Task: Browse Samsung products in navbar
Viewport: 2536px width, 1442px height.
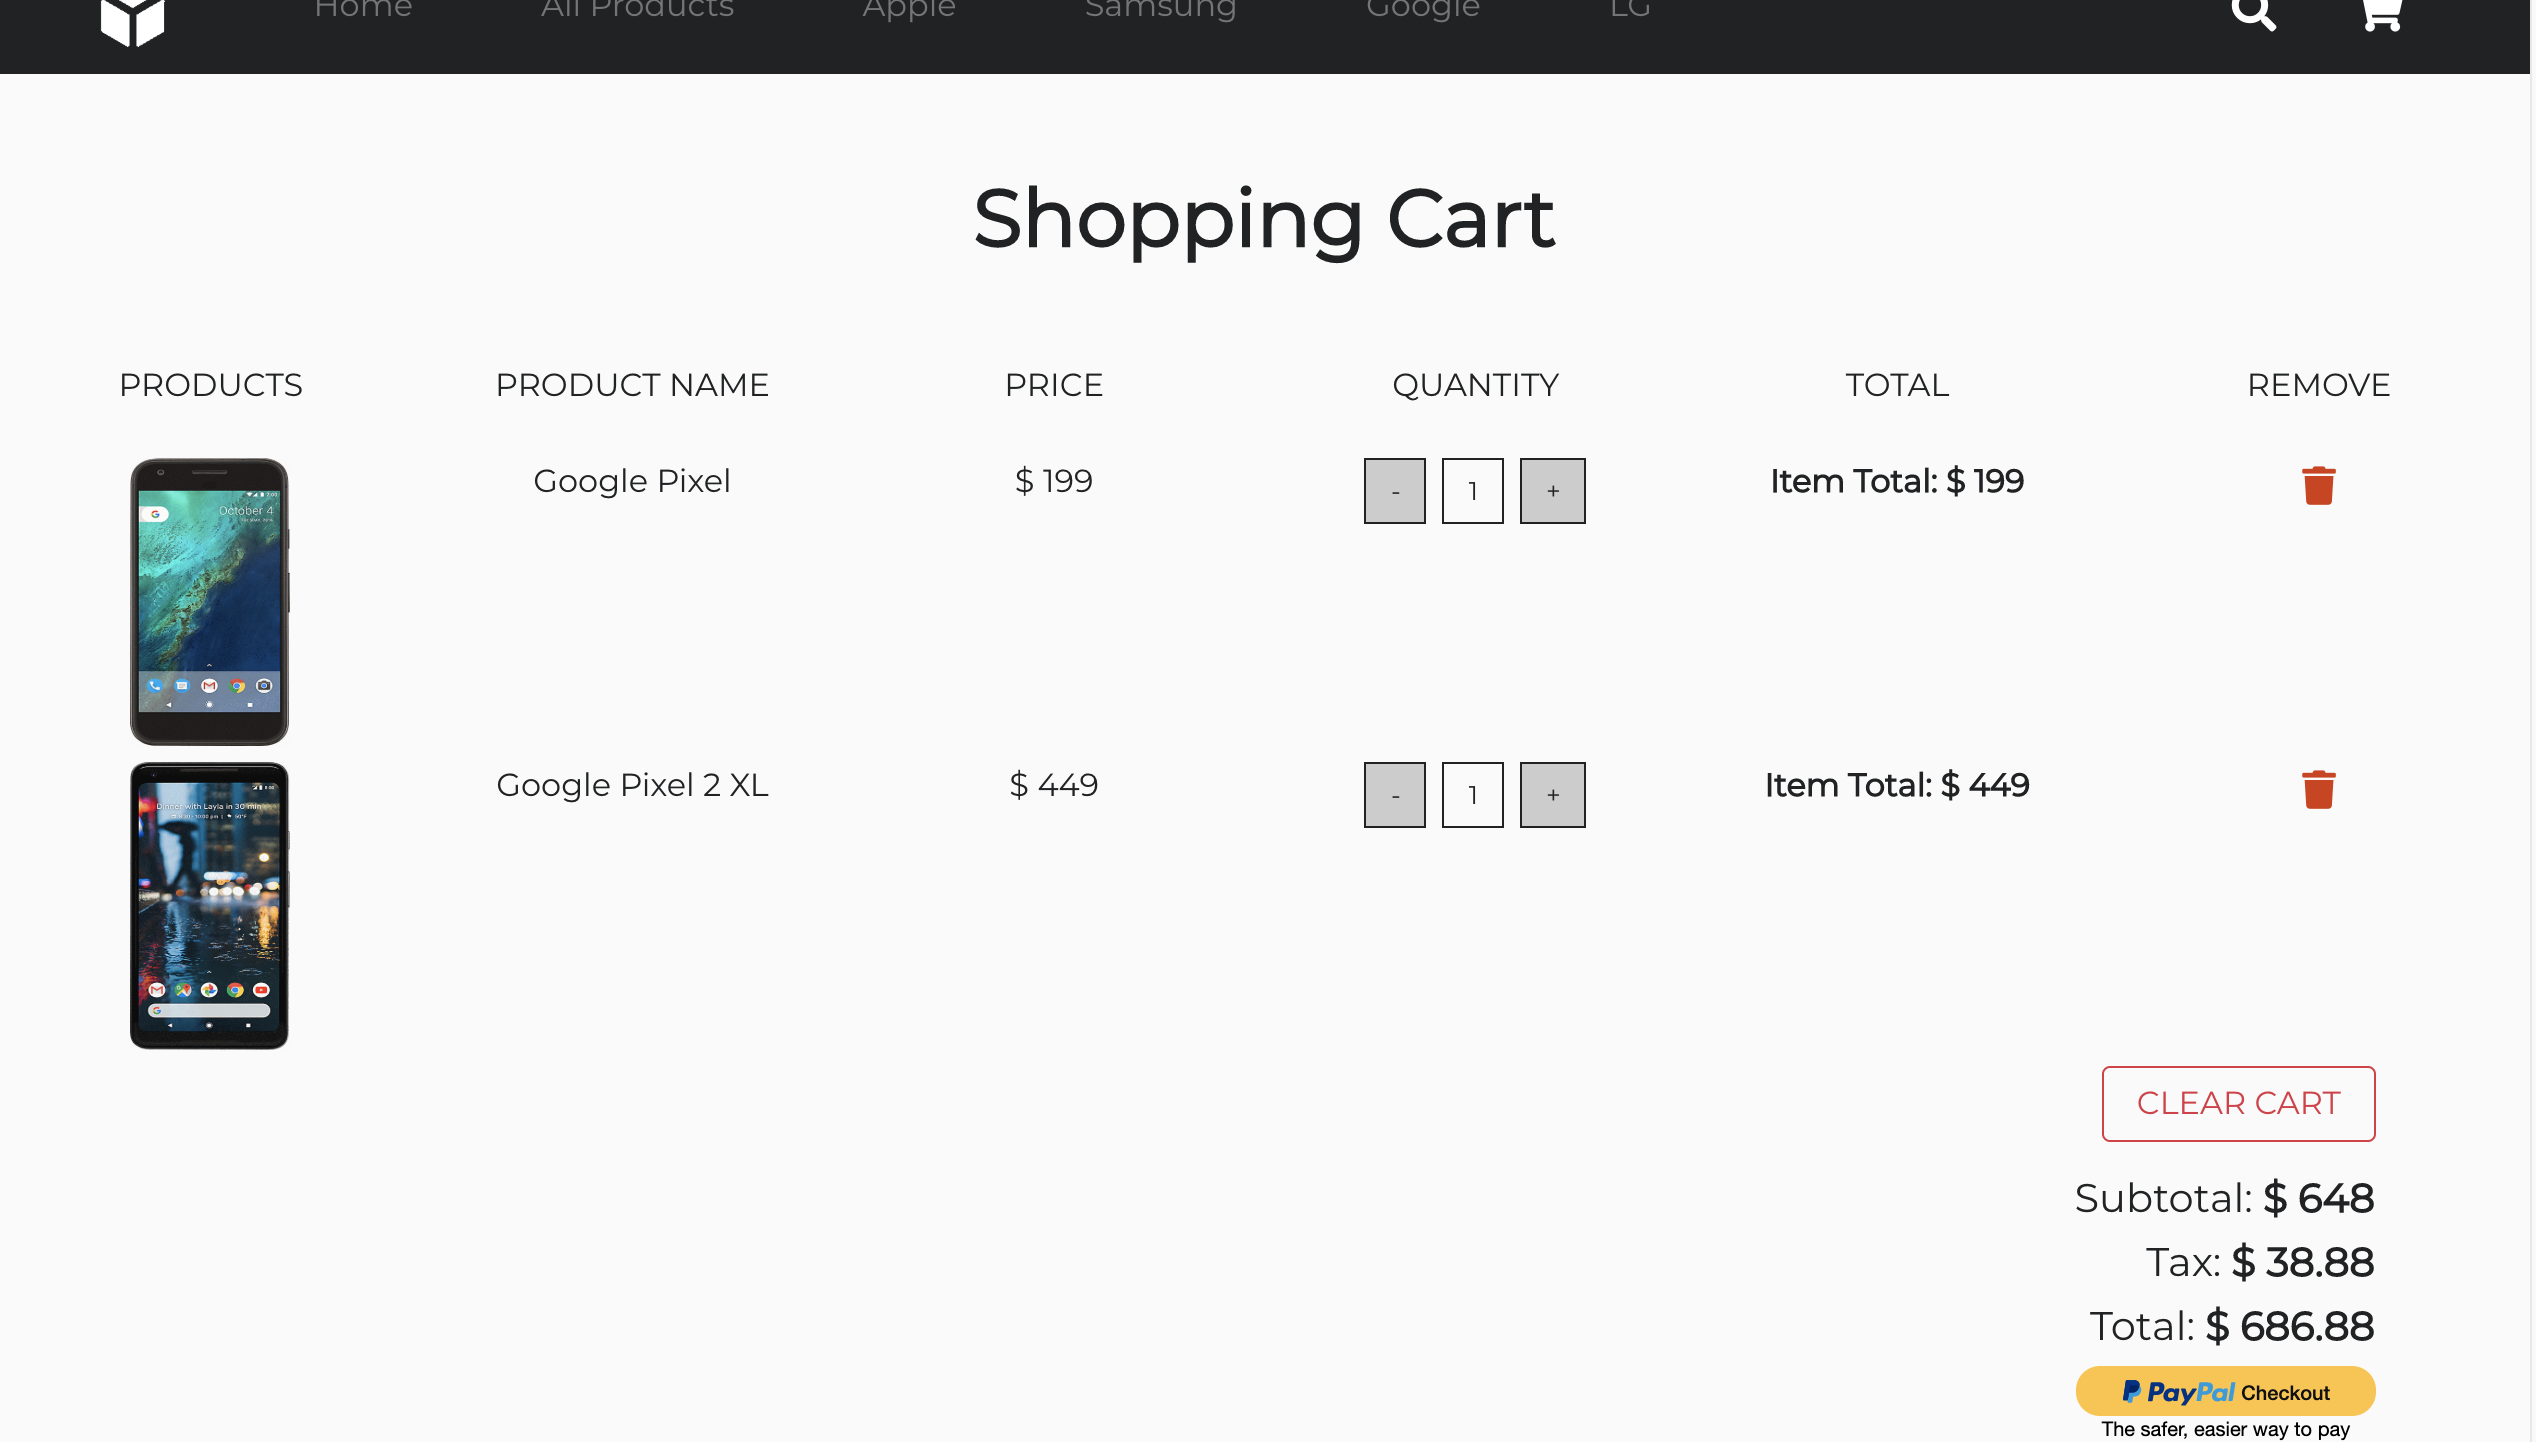Action: [x=1160, y=10]
